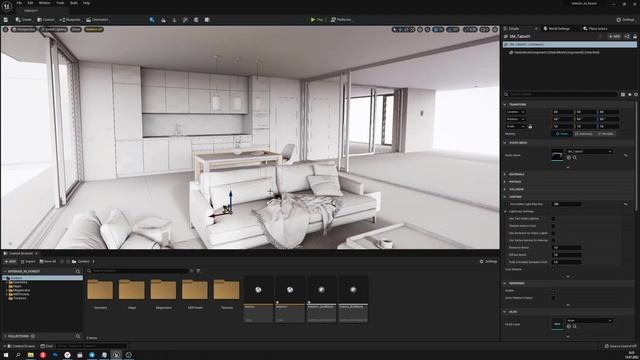
Task: Open the Detail Lighting view mode dropdown
Action: tap(53, 29)
